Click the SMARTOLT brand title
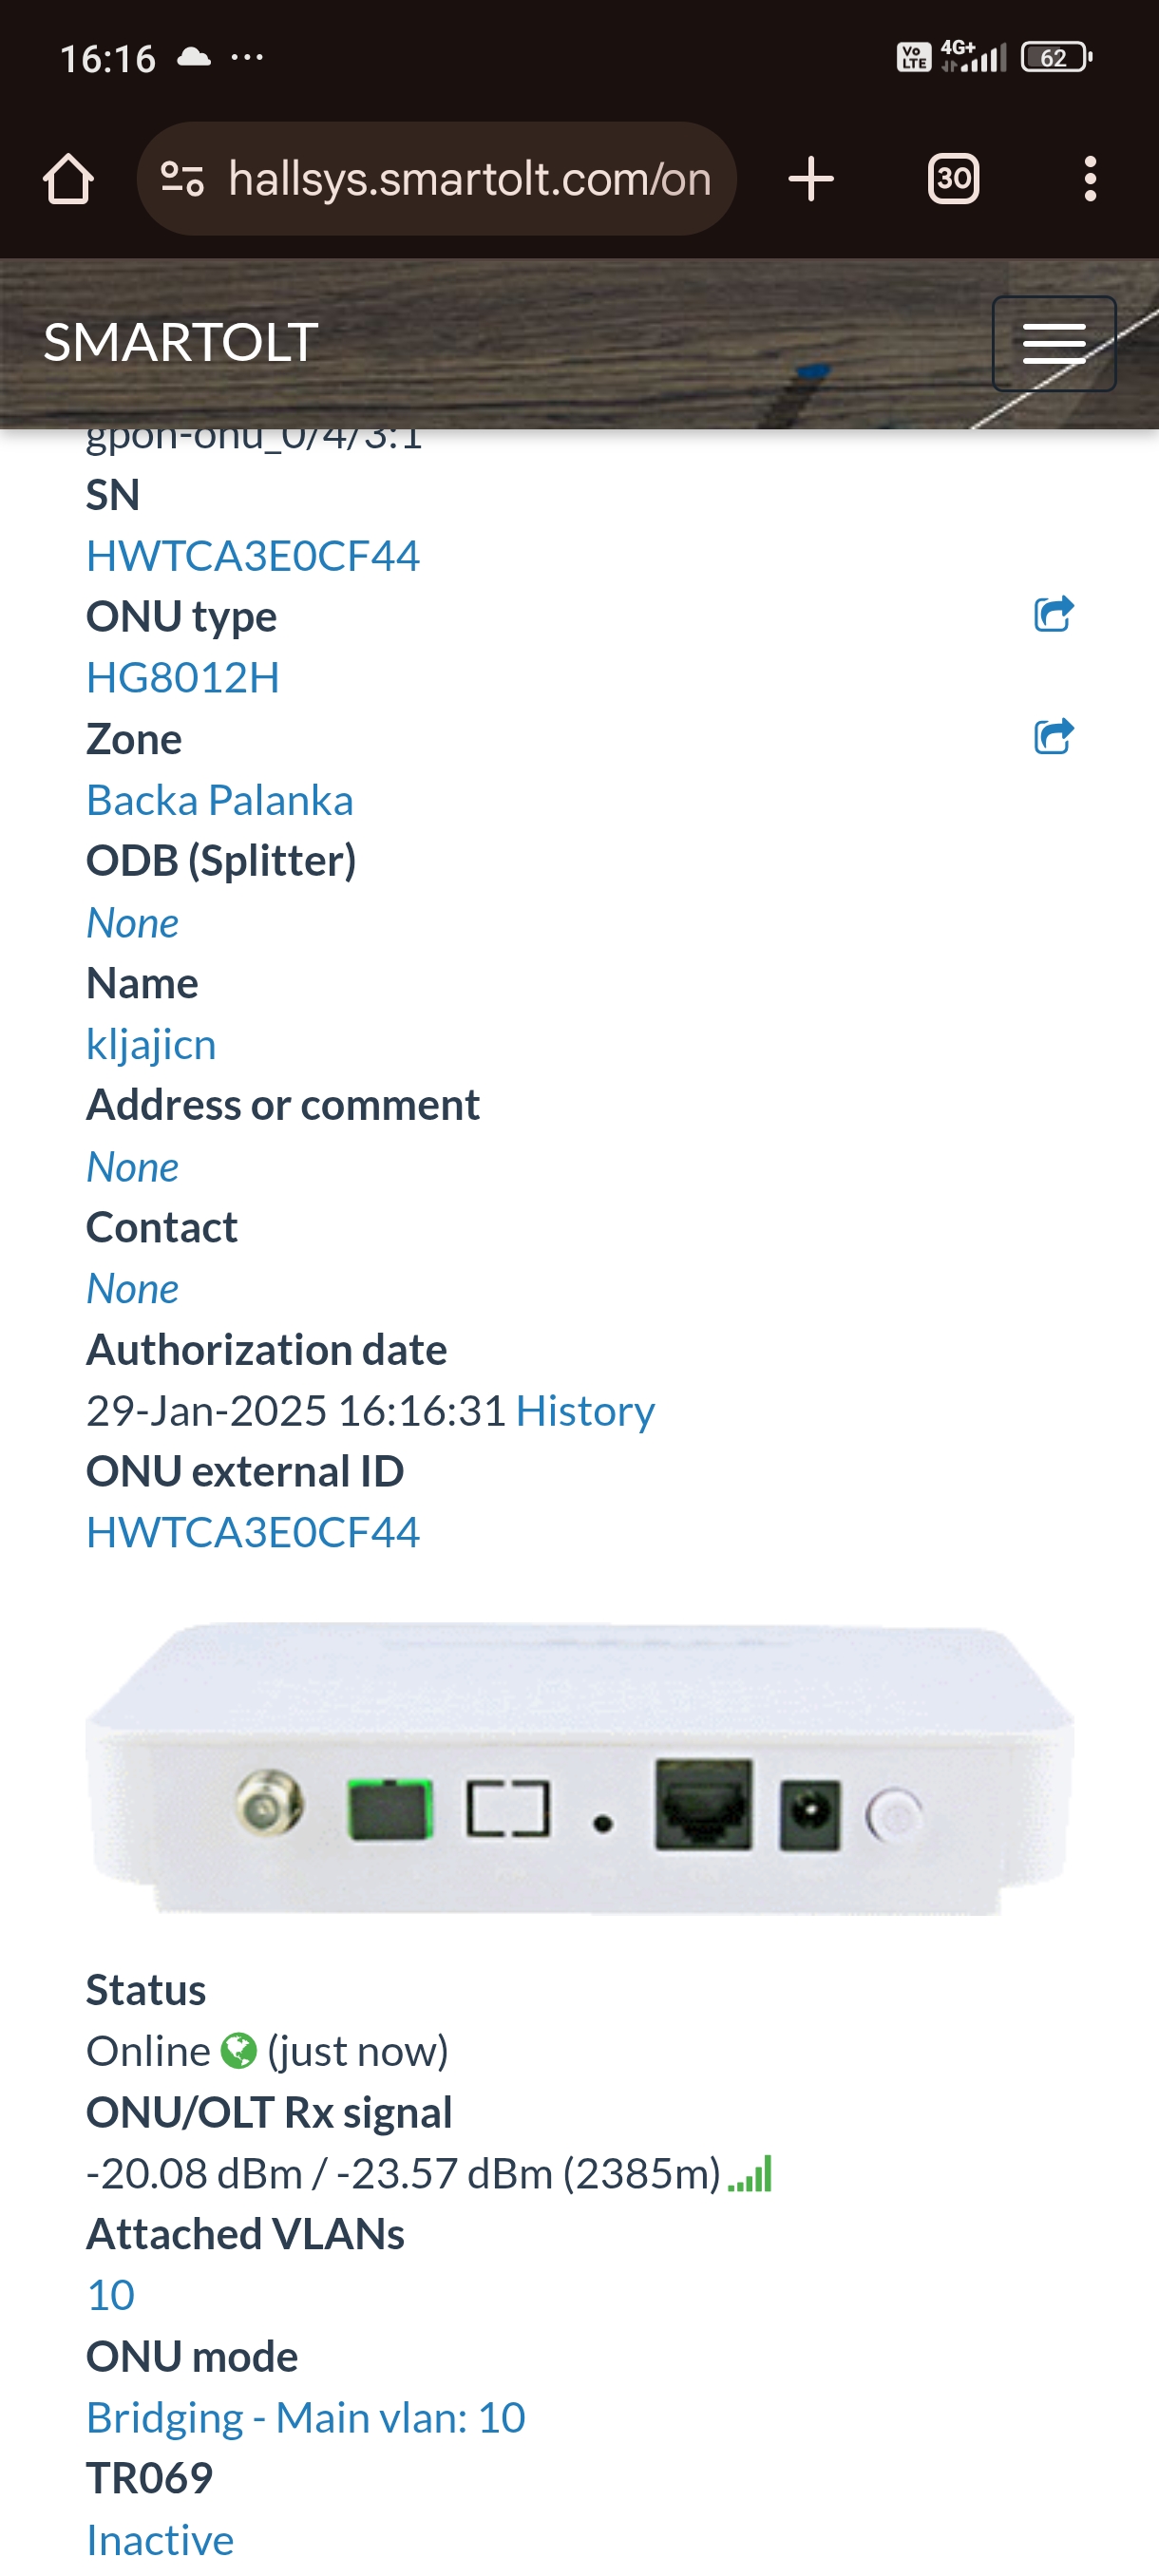 (181, 342)
